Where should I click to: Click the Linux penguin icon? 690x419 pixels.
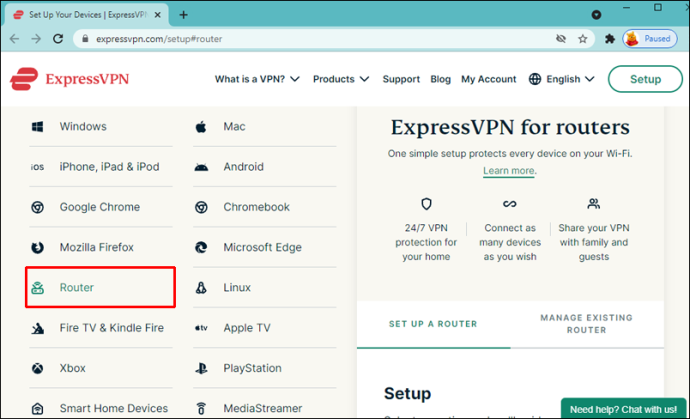click(201, 288)
